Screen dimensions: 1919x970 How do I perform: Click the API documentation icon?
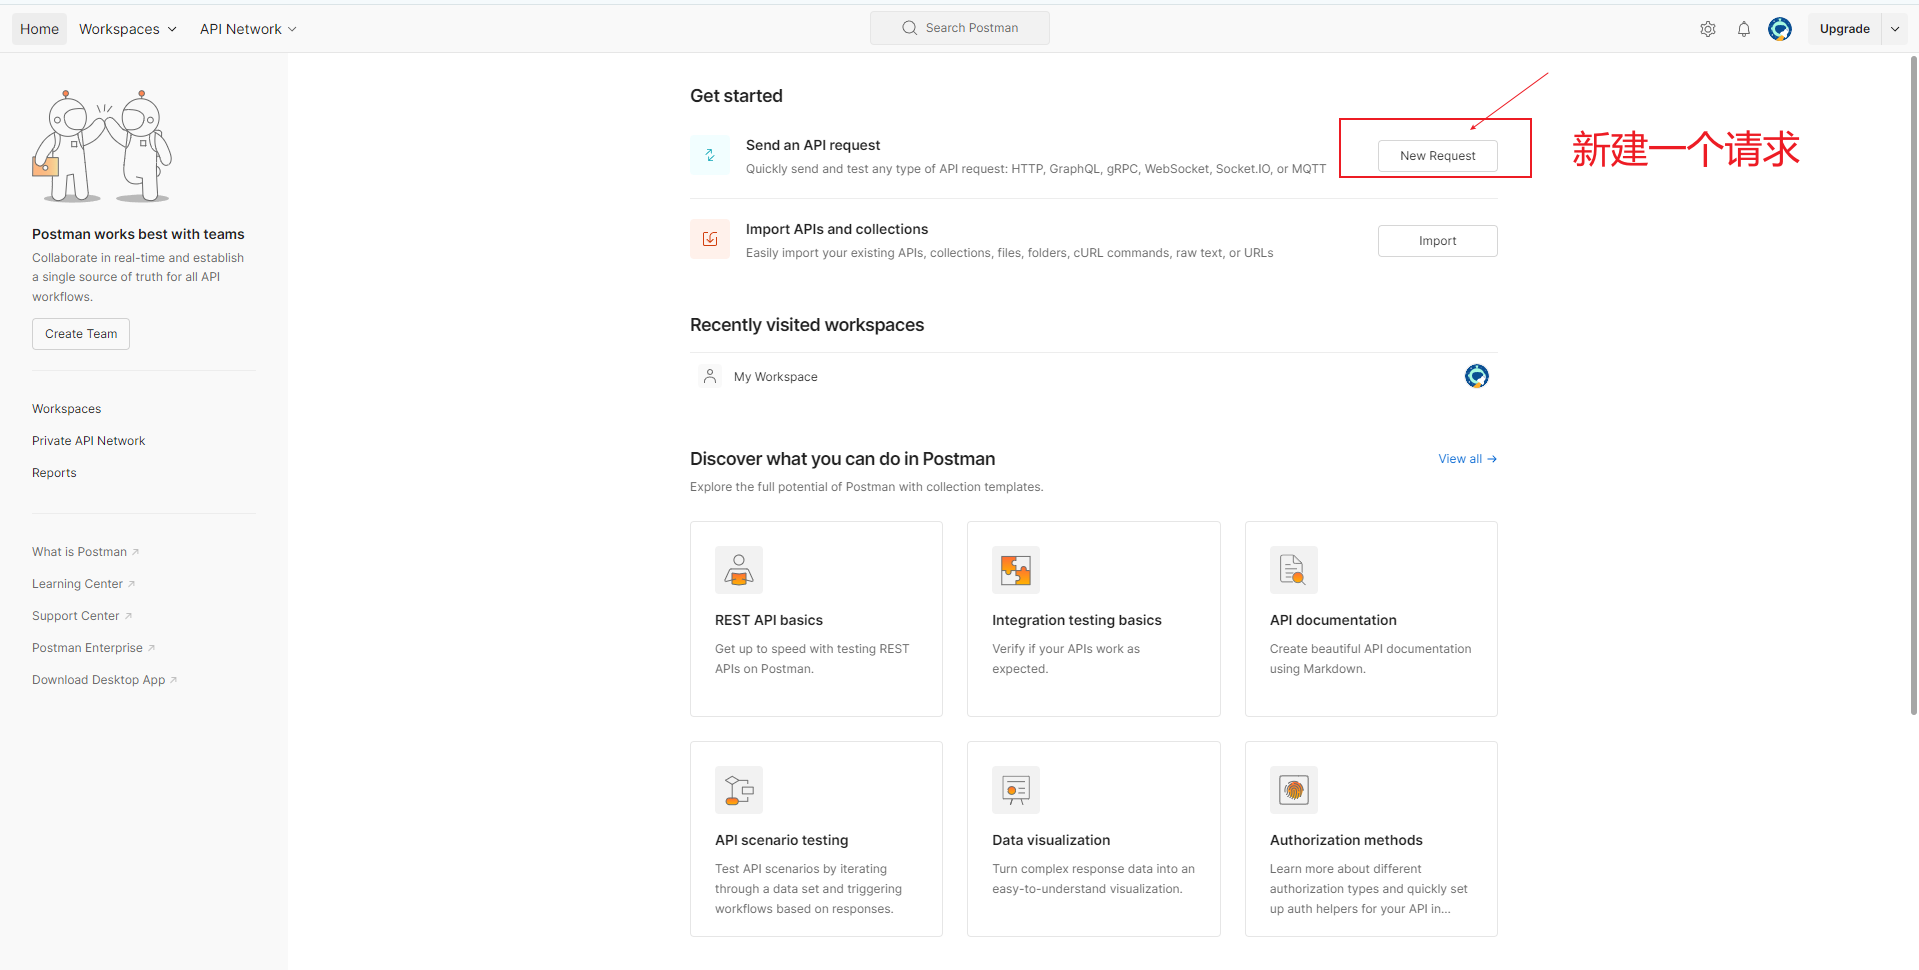(x=1294, y=570)
